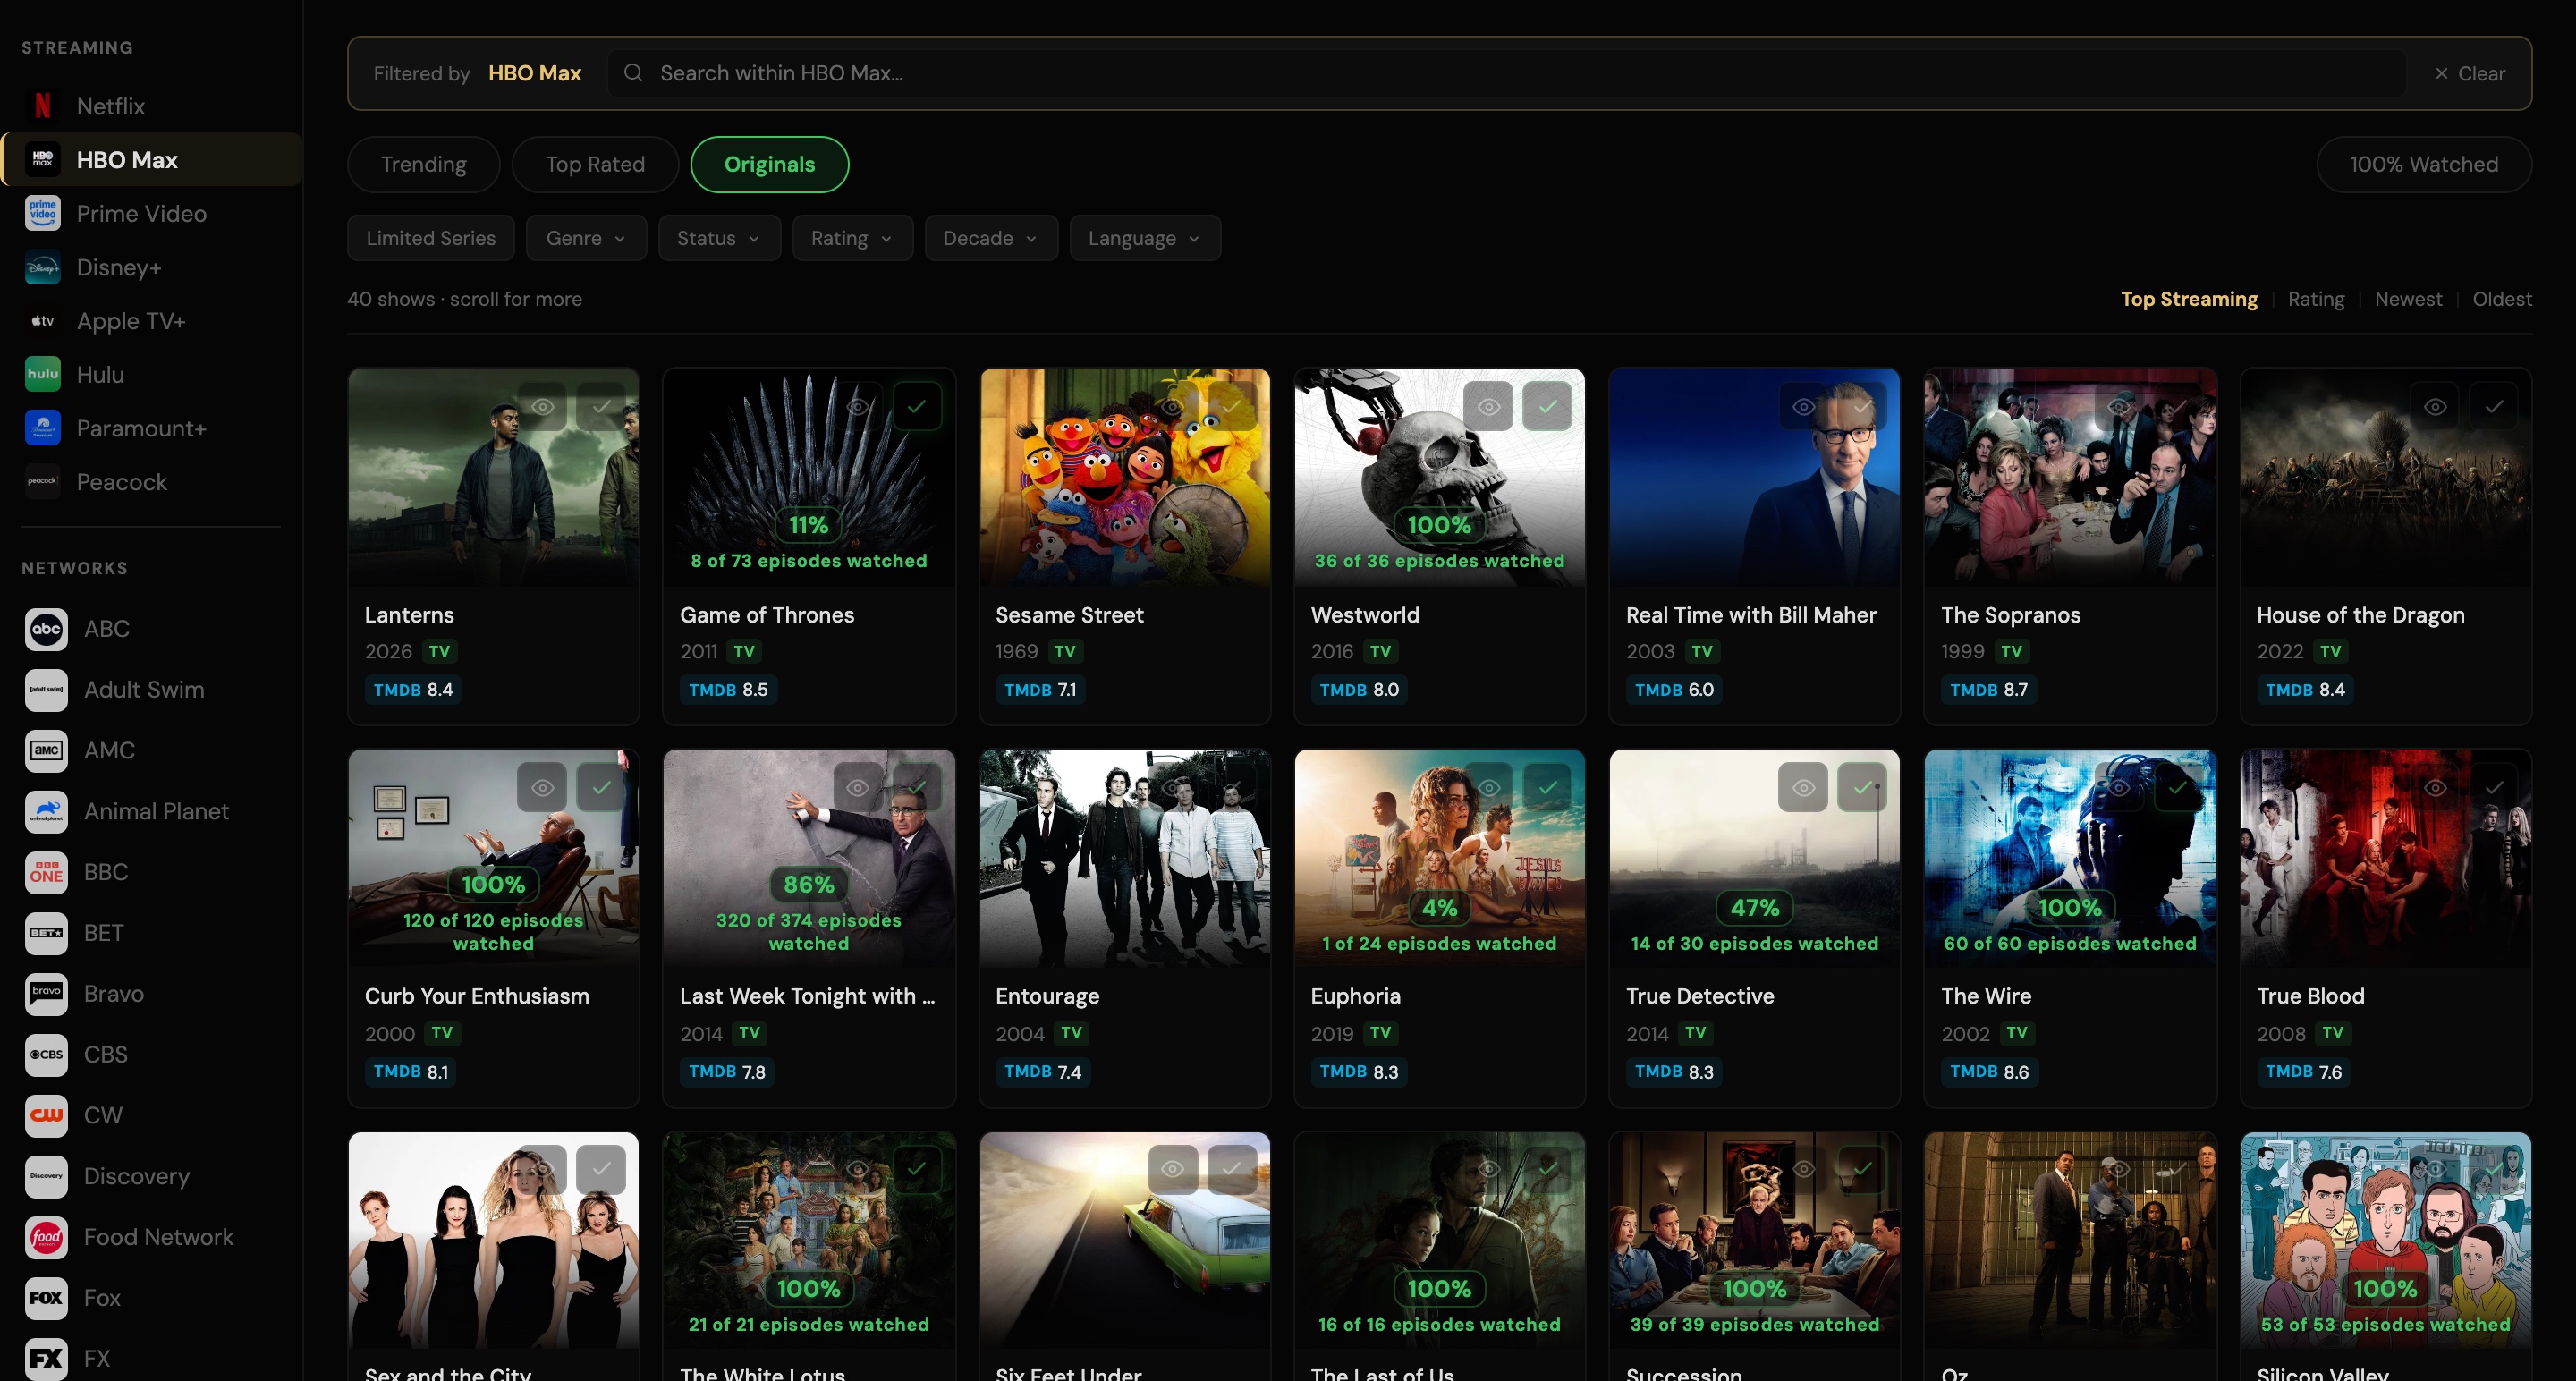The image size is (2576, 1381).
Task: Select the CW network icon
Action: coord(46,1115)
